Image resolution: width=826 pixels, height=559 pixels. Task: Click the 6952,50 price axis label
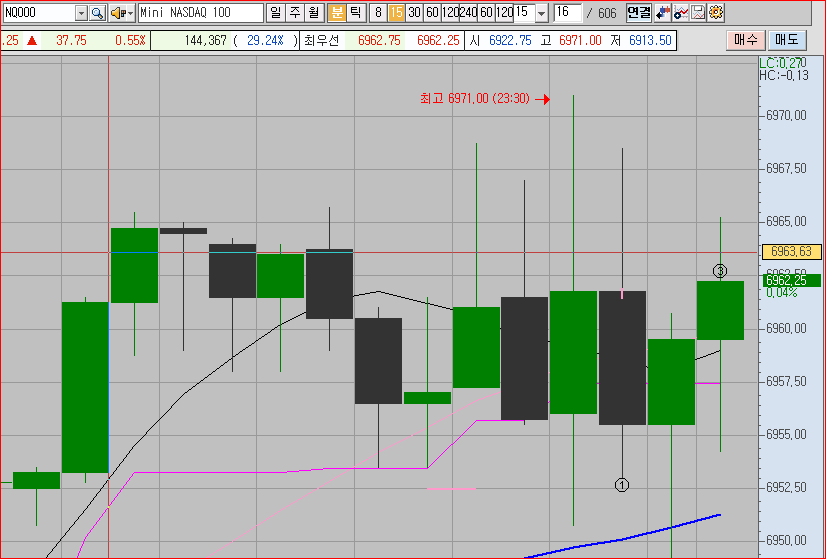(x=786, y=487)
